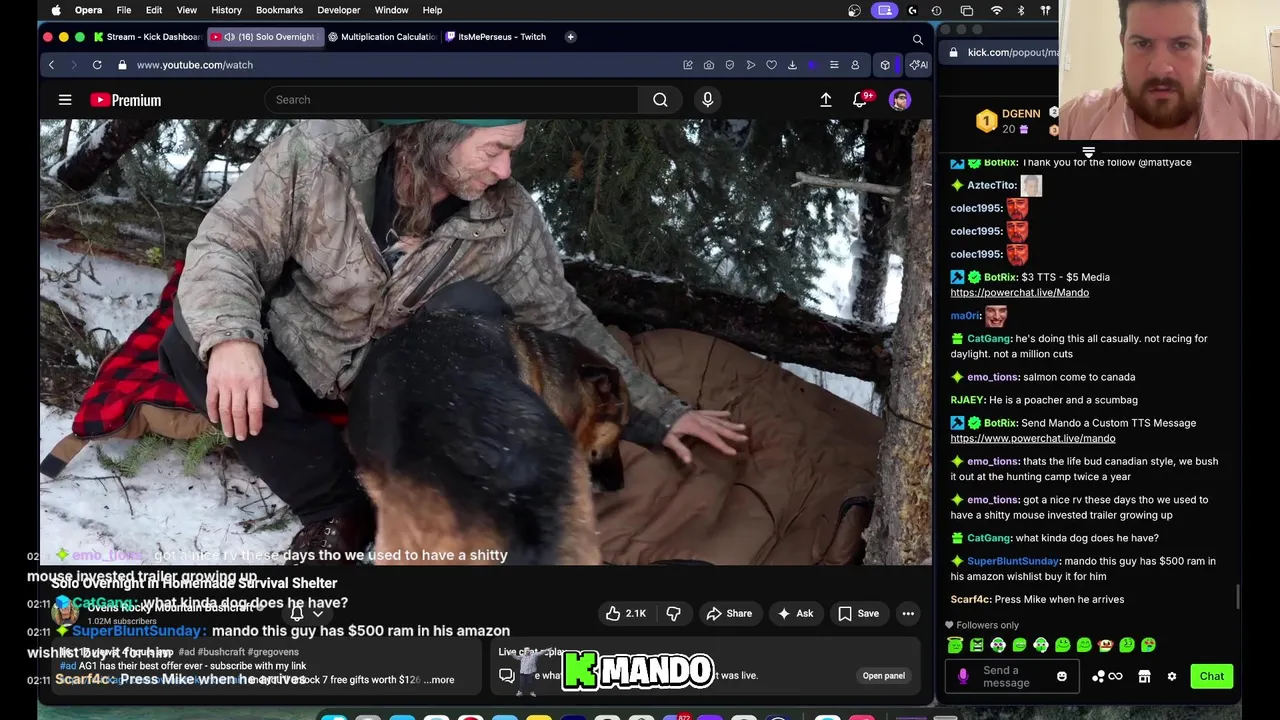Open Opera ad blocker shield icon
This screenshot has width=1280, height=720.
(730, 65)
